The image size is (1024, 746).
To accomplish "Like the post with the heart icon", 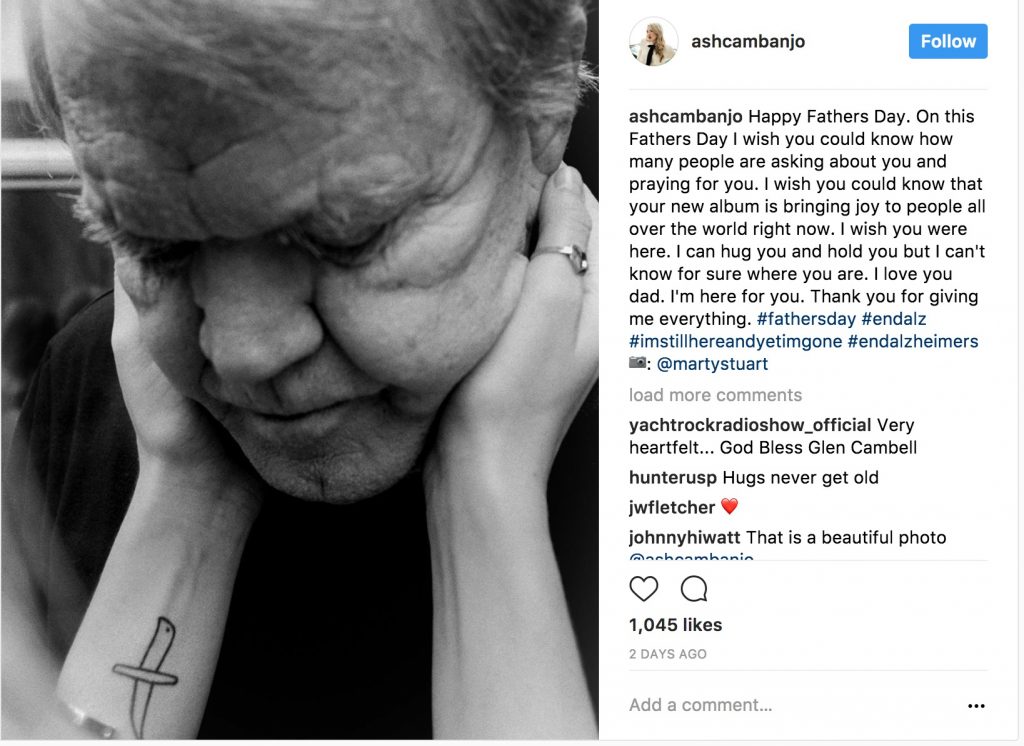I will pyautogui.click(x=643, y=589).
